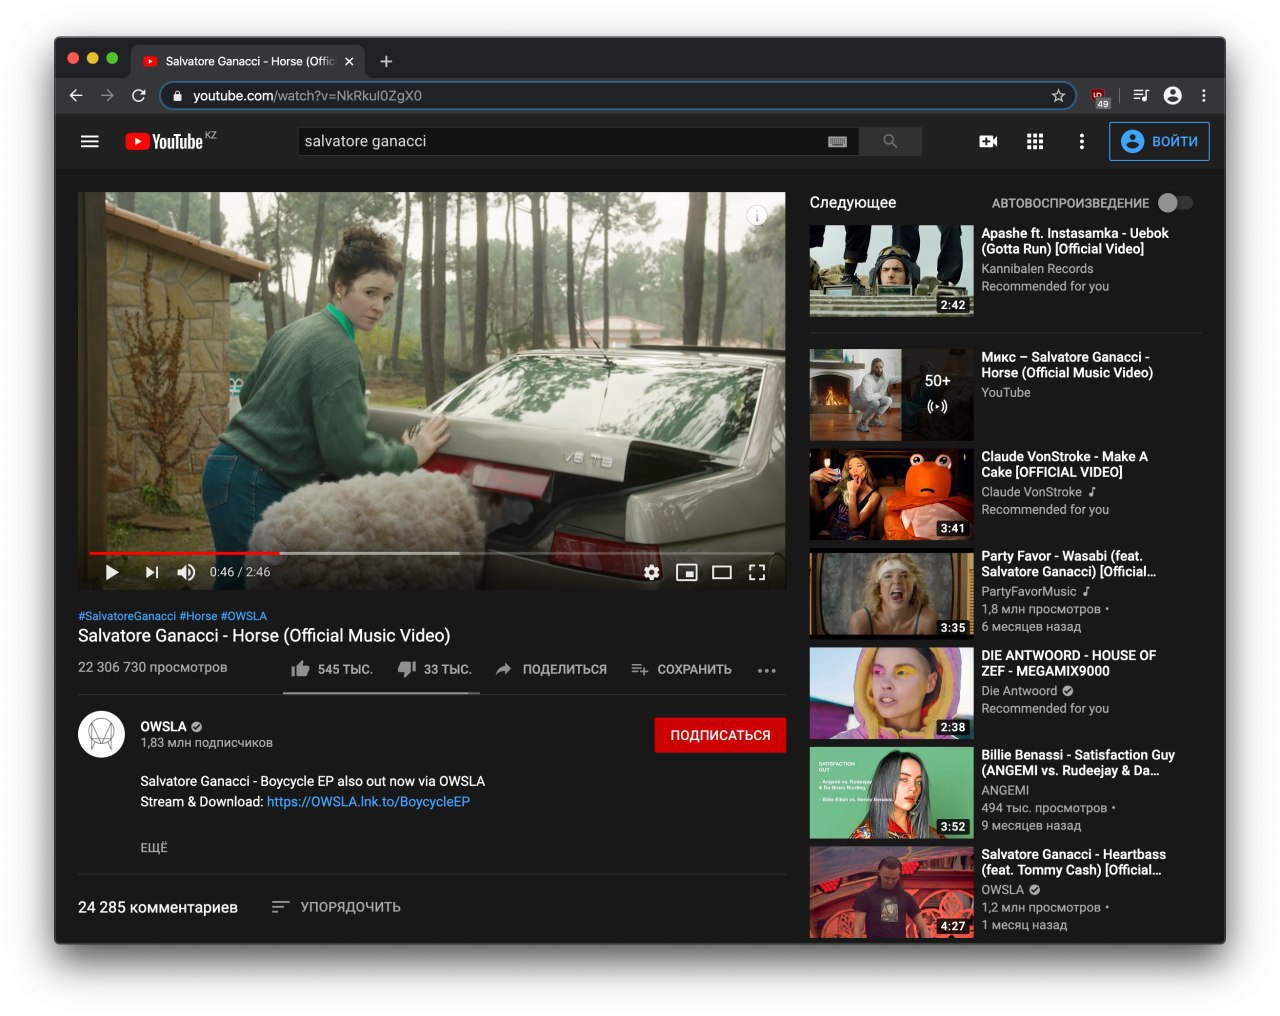
Task: Open YouTube header settings three-dot menu
Action: [1081, 141]
